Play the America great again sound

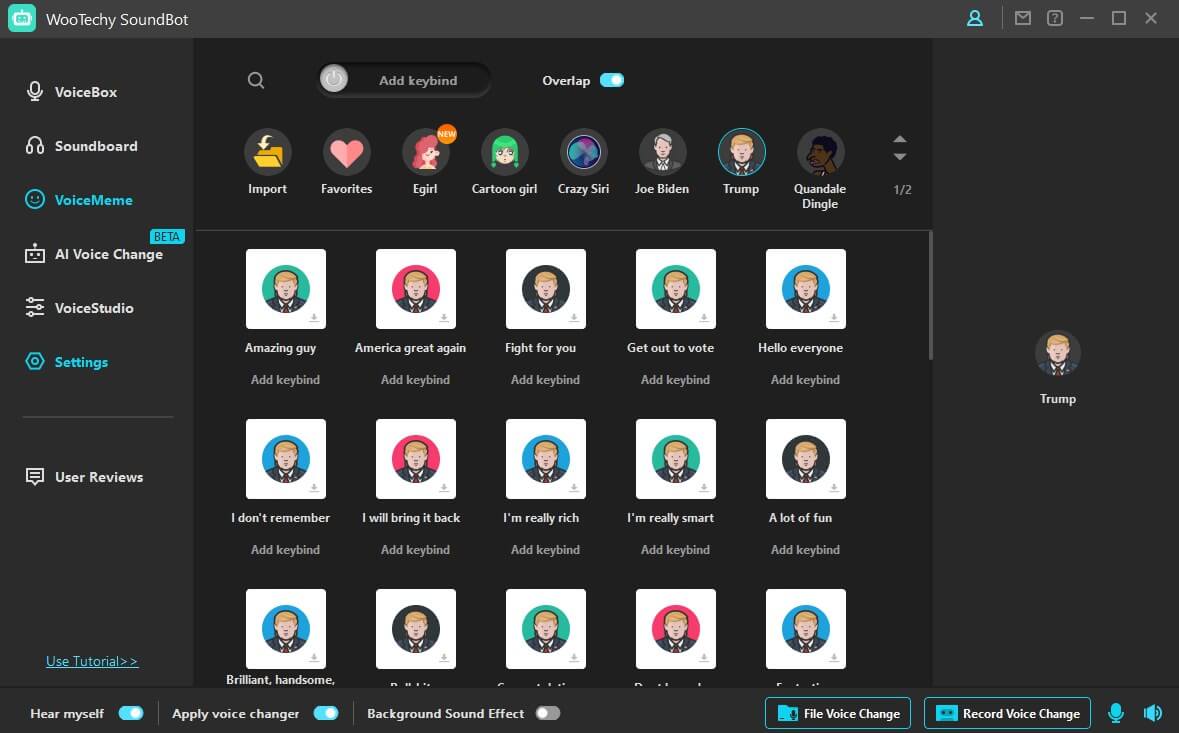(x=415, y=289)
